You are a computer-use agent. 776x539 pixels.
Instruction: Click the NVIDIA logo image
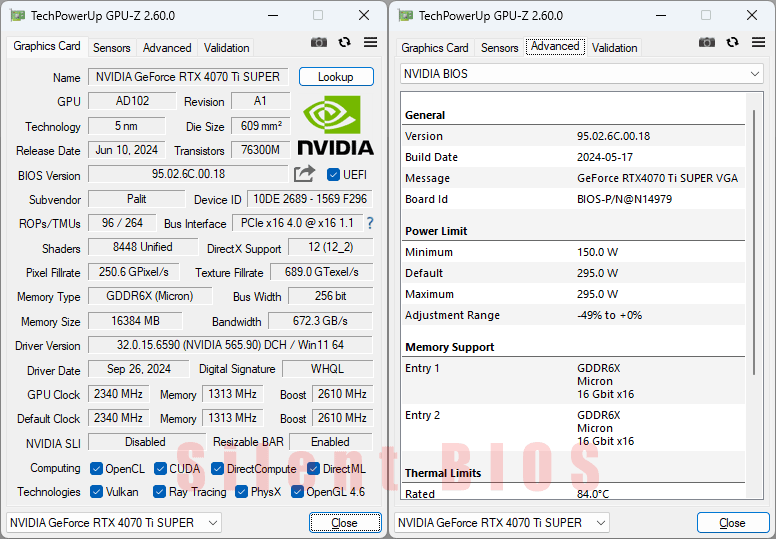point(335,125)
